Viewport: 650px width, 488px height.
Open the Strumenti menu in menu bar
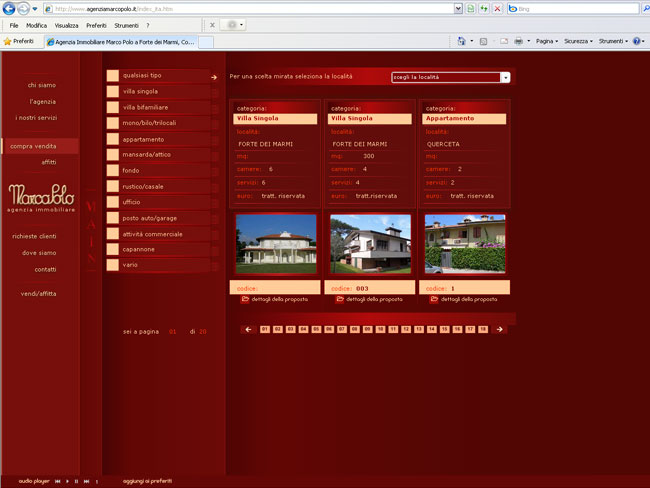[x=126, y=25]
